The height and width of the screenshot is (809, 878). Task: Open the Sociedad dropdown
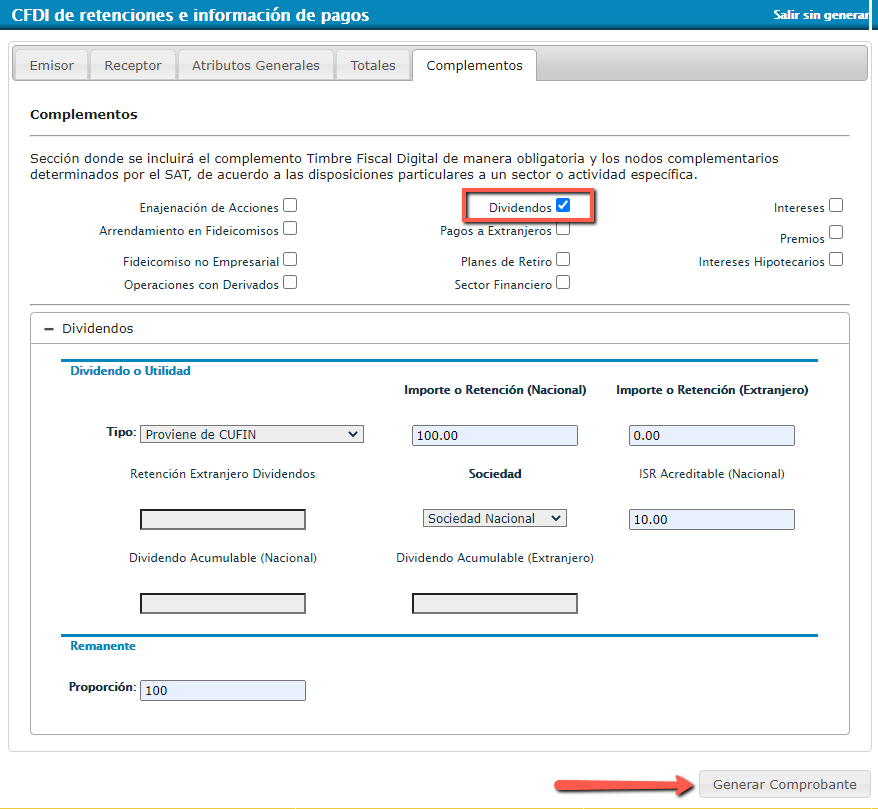pos(494,518)
